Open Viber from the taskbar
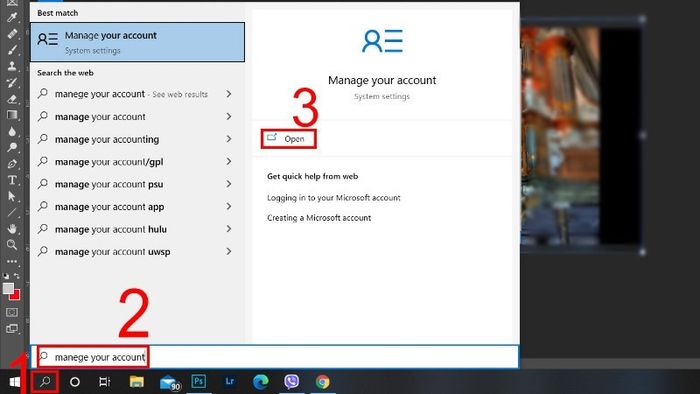This screenshot has width=700, height=394. (x=292, y=382)
